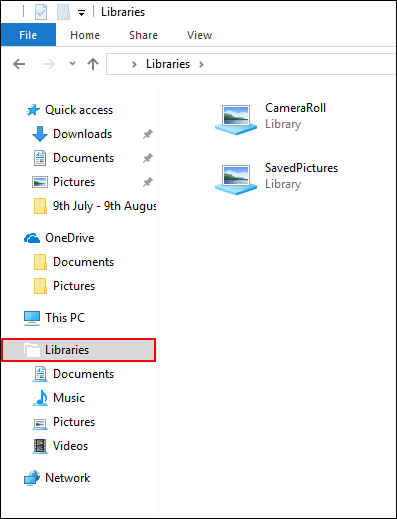Click the pin icon next to Downloads
This screenshot has width=397, height=519.
(148, 134)
